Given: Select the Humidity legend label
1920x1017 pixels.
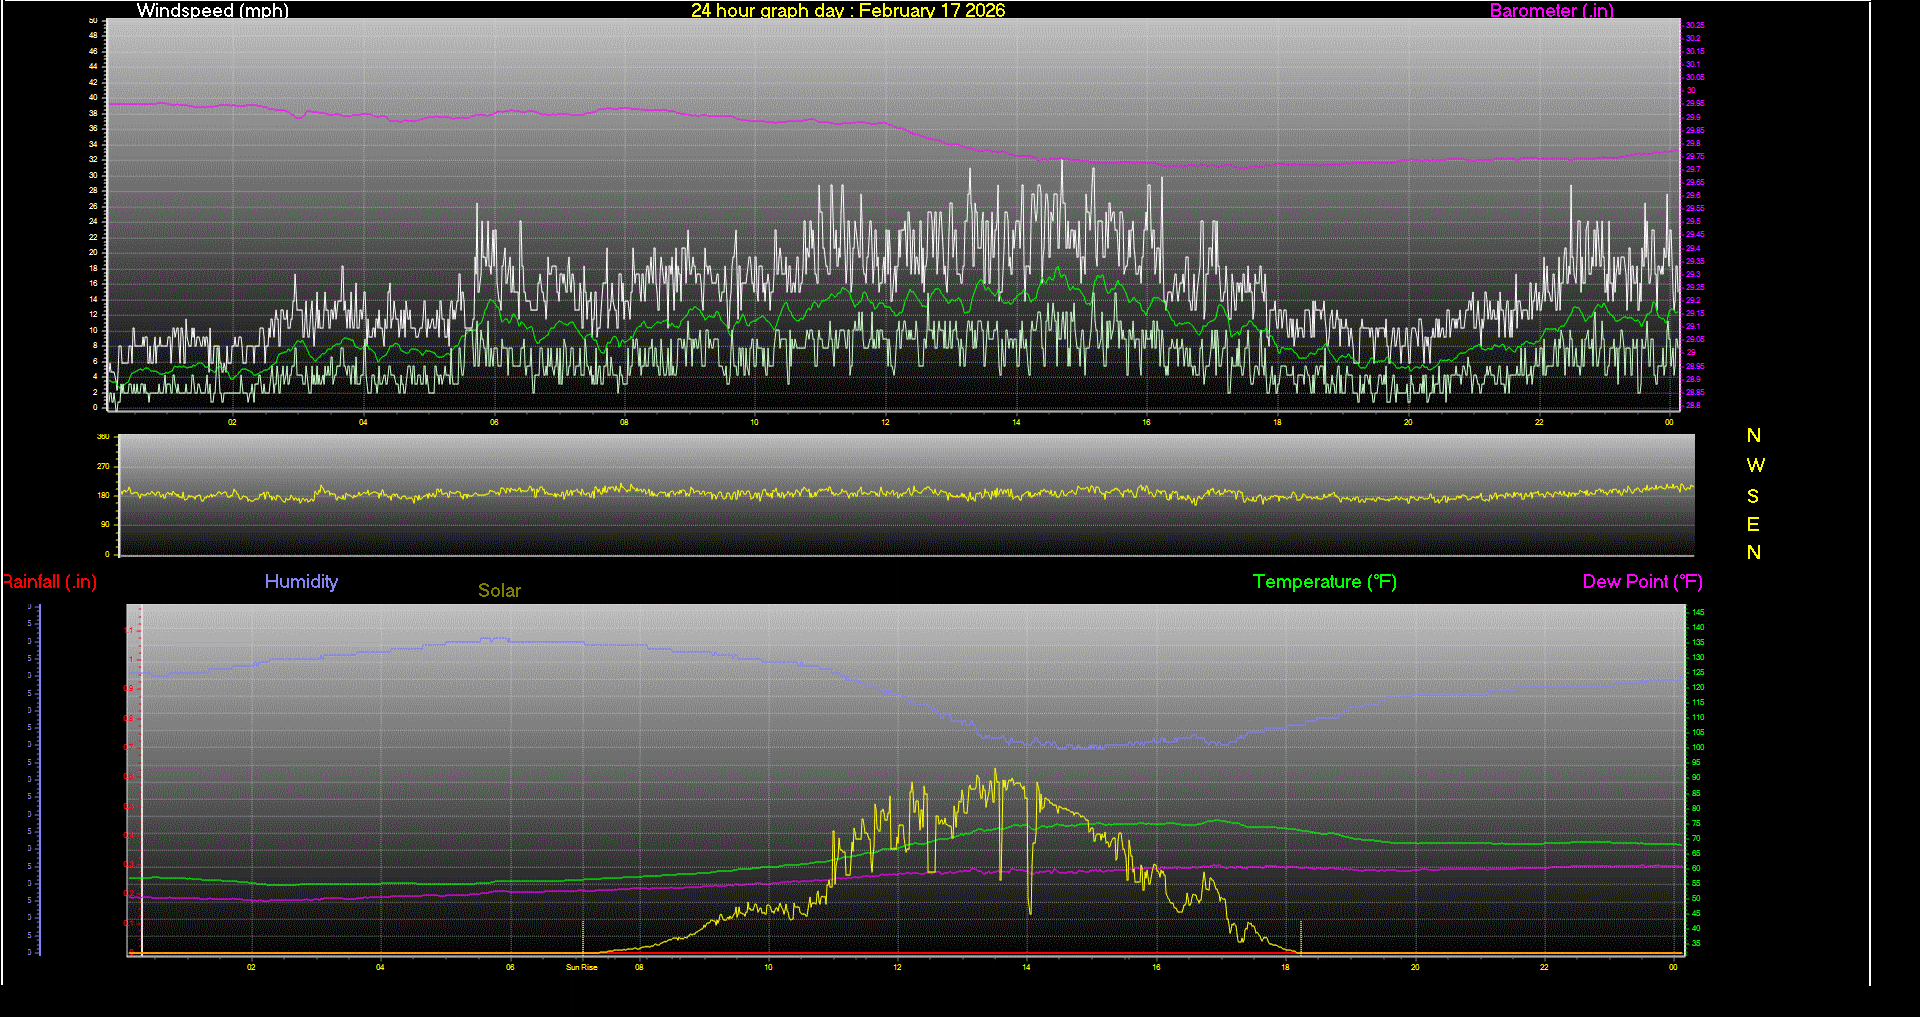Looking at the screenshot, I should 301,582.
